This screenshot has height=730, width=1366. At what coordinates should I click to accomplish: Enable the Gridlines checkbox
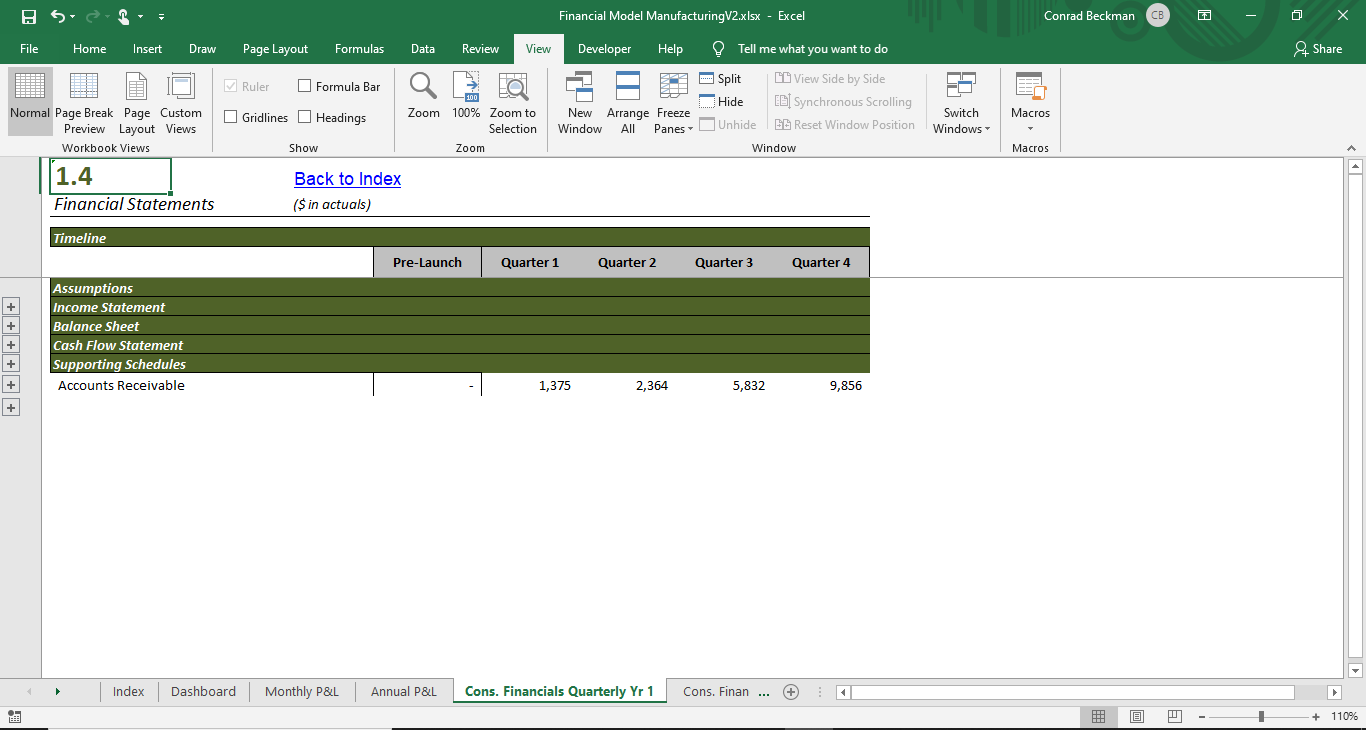(x=231, y=117)
